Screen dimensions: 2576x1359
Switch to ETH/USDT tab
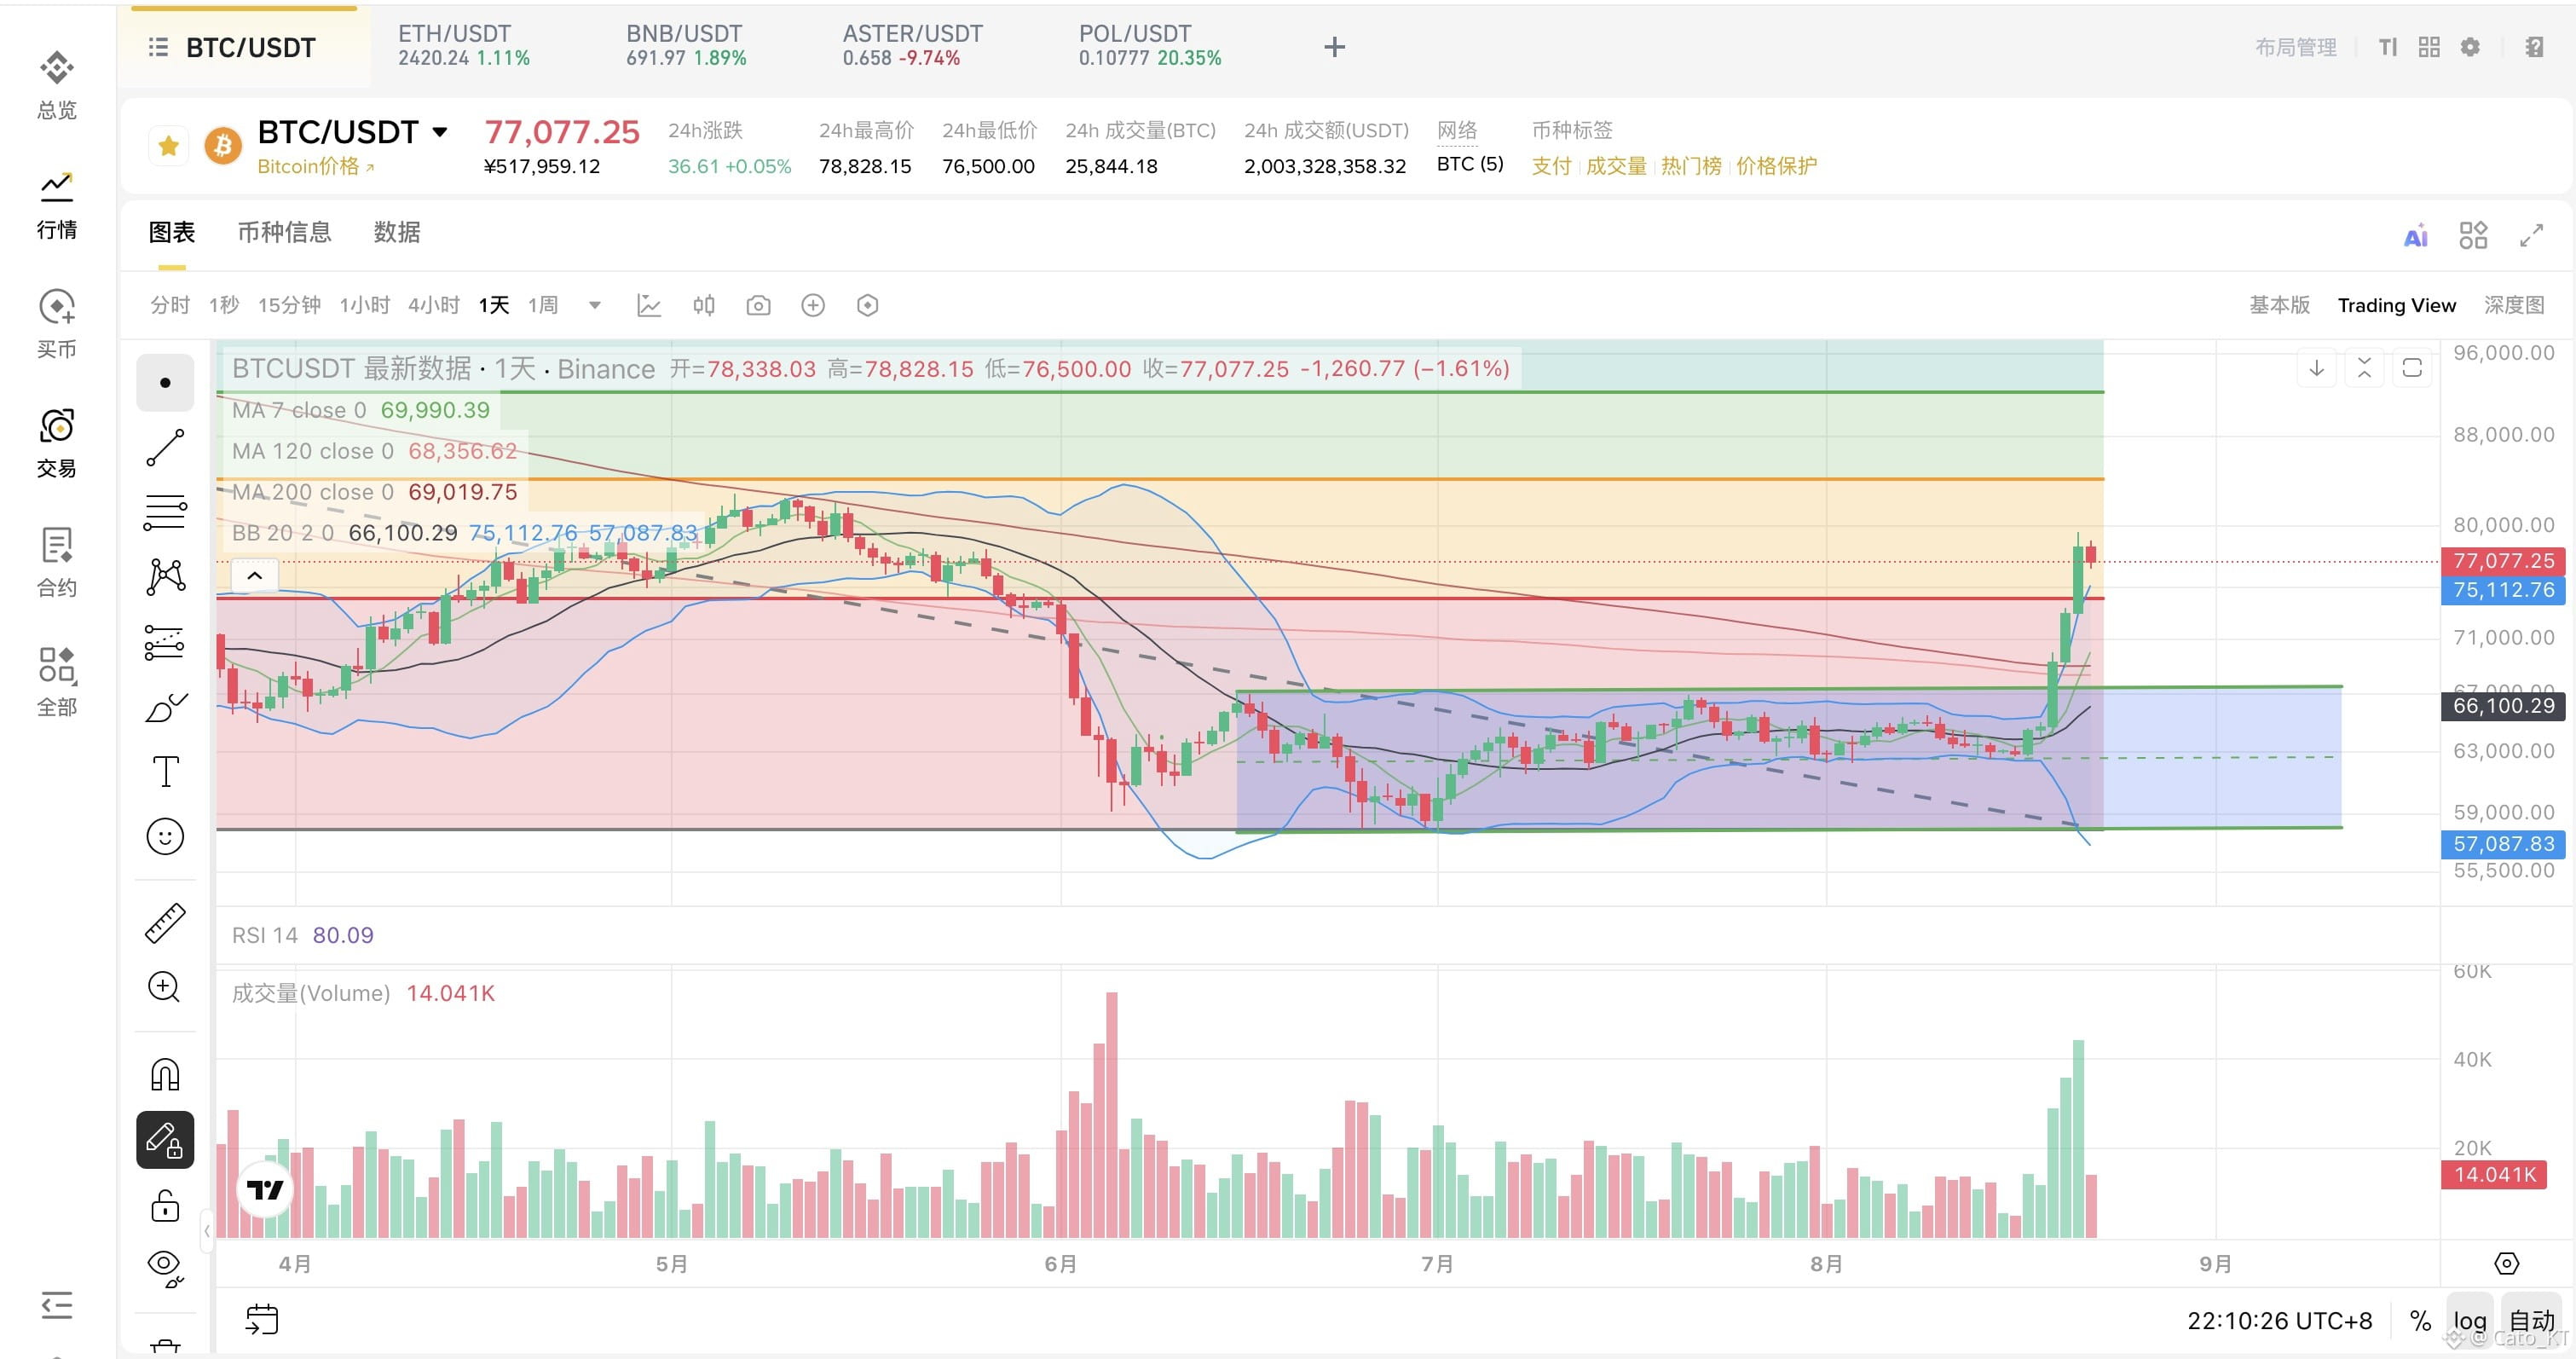464,46
